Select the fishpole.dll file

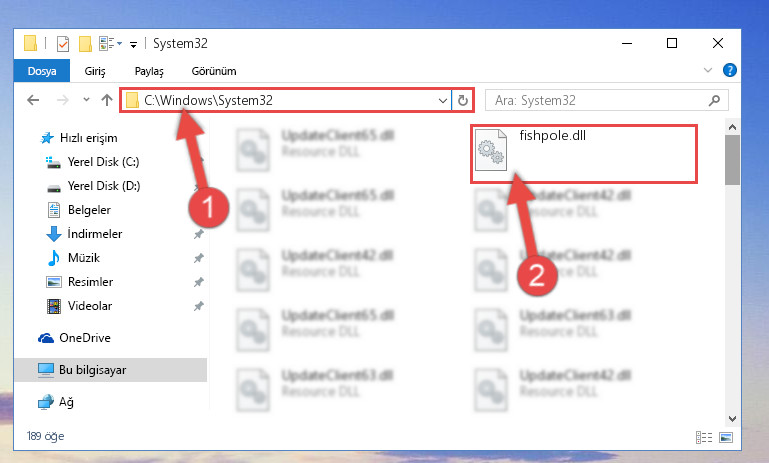584,154
